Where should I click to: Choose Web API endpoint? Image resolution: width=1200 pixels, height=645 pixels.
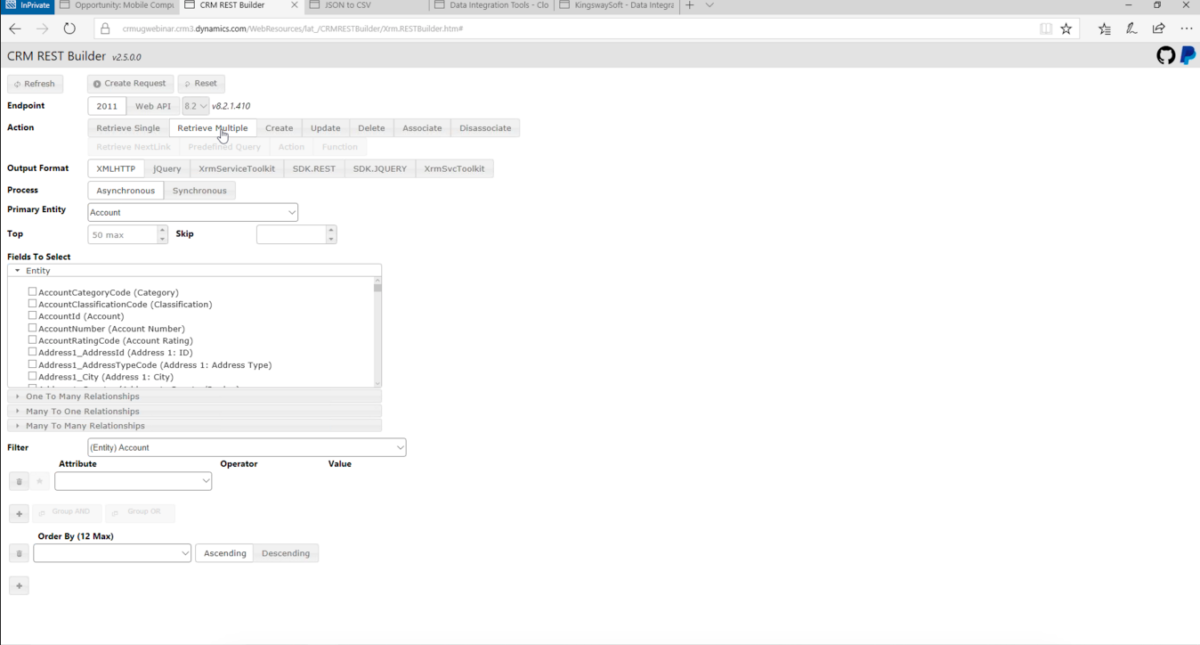153,106
